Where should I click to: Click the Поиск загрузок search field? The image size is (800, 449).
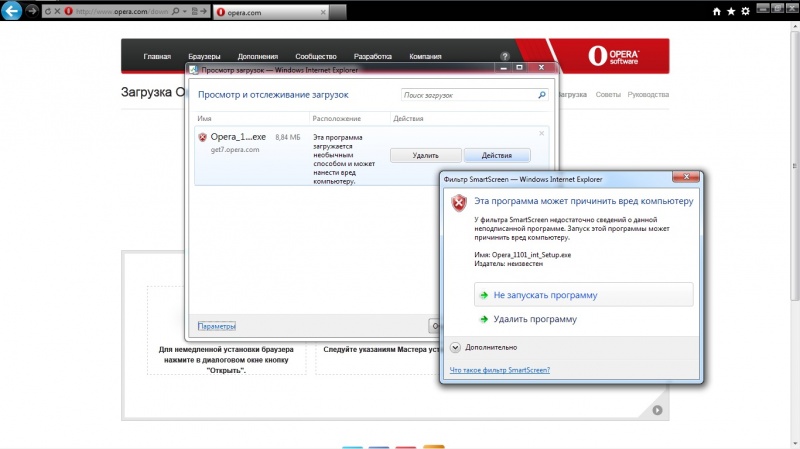coord(468,95)
